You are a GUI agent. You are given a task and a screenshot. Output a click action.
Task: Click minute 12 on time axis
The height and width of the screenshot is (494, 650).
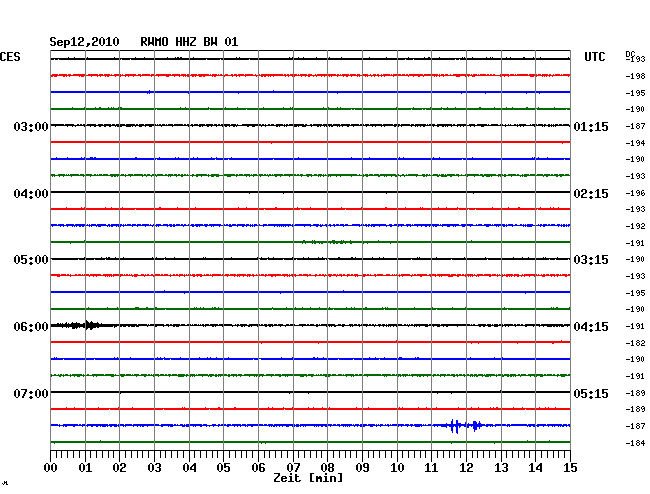pos(466,468)
